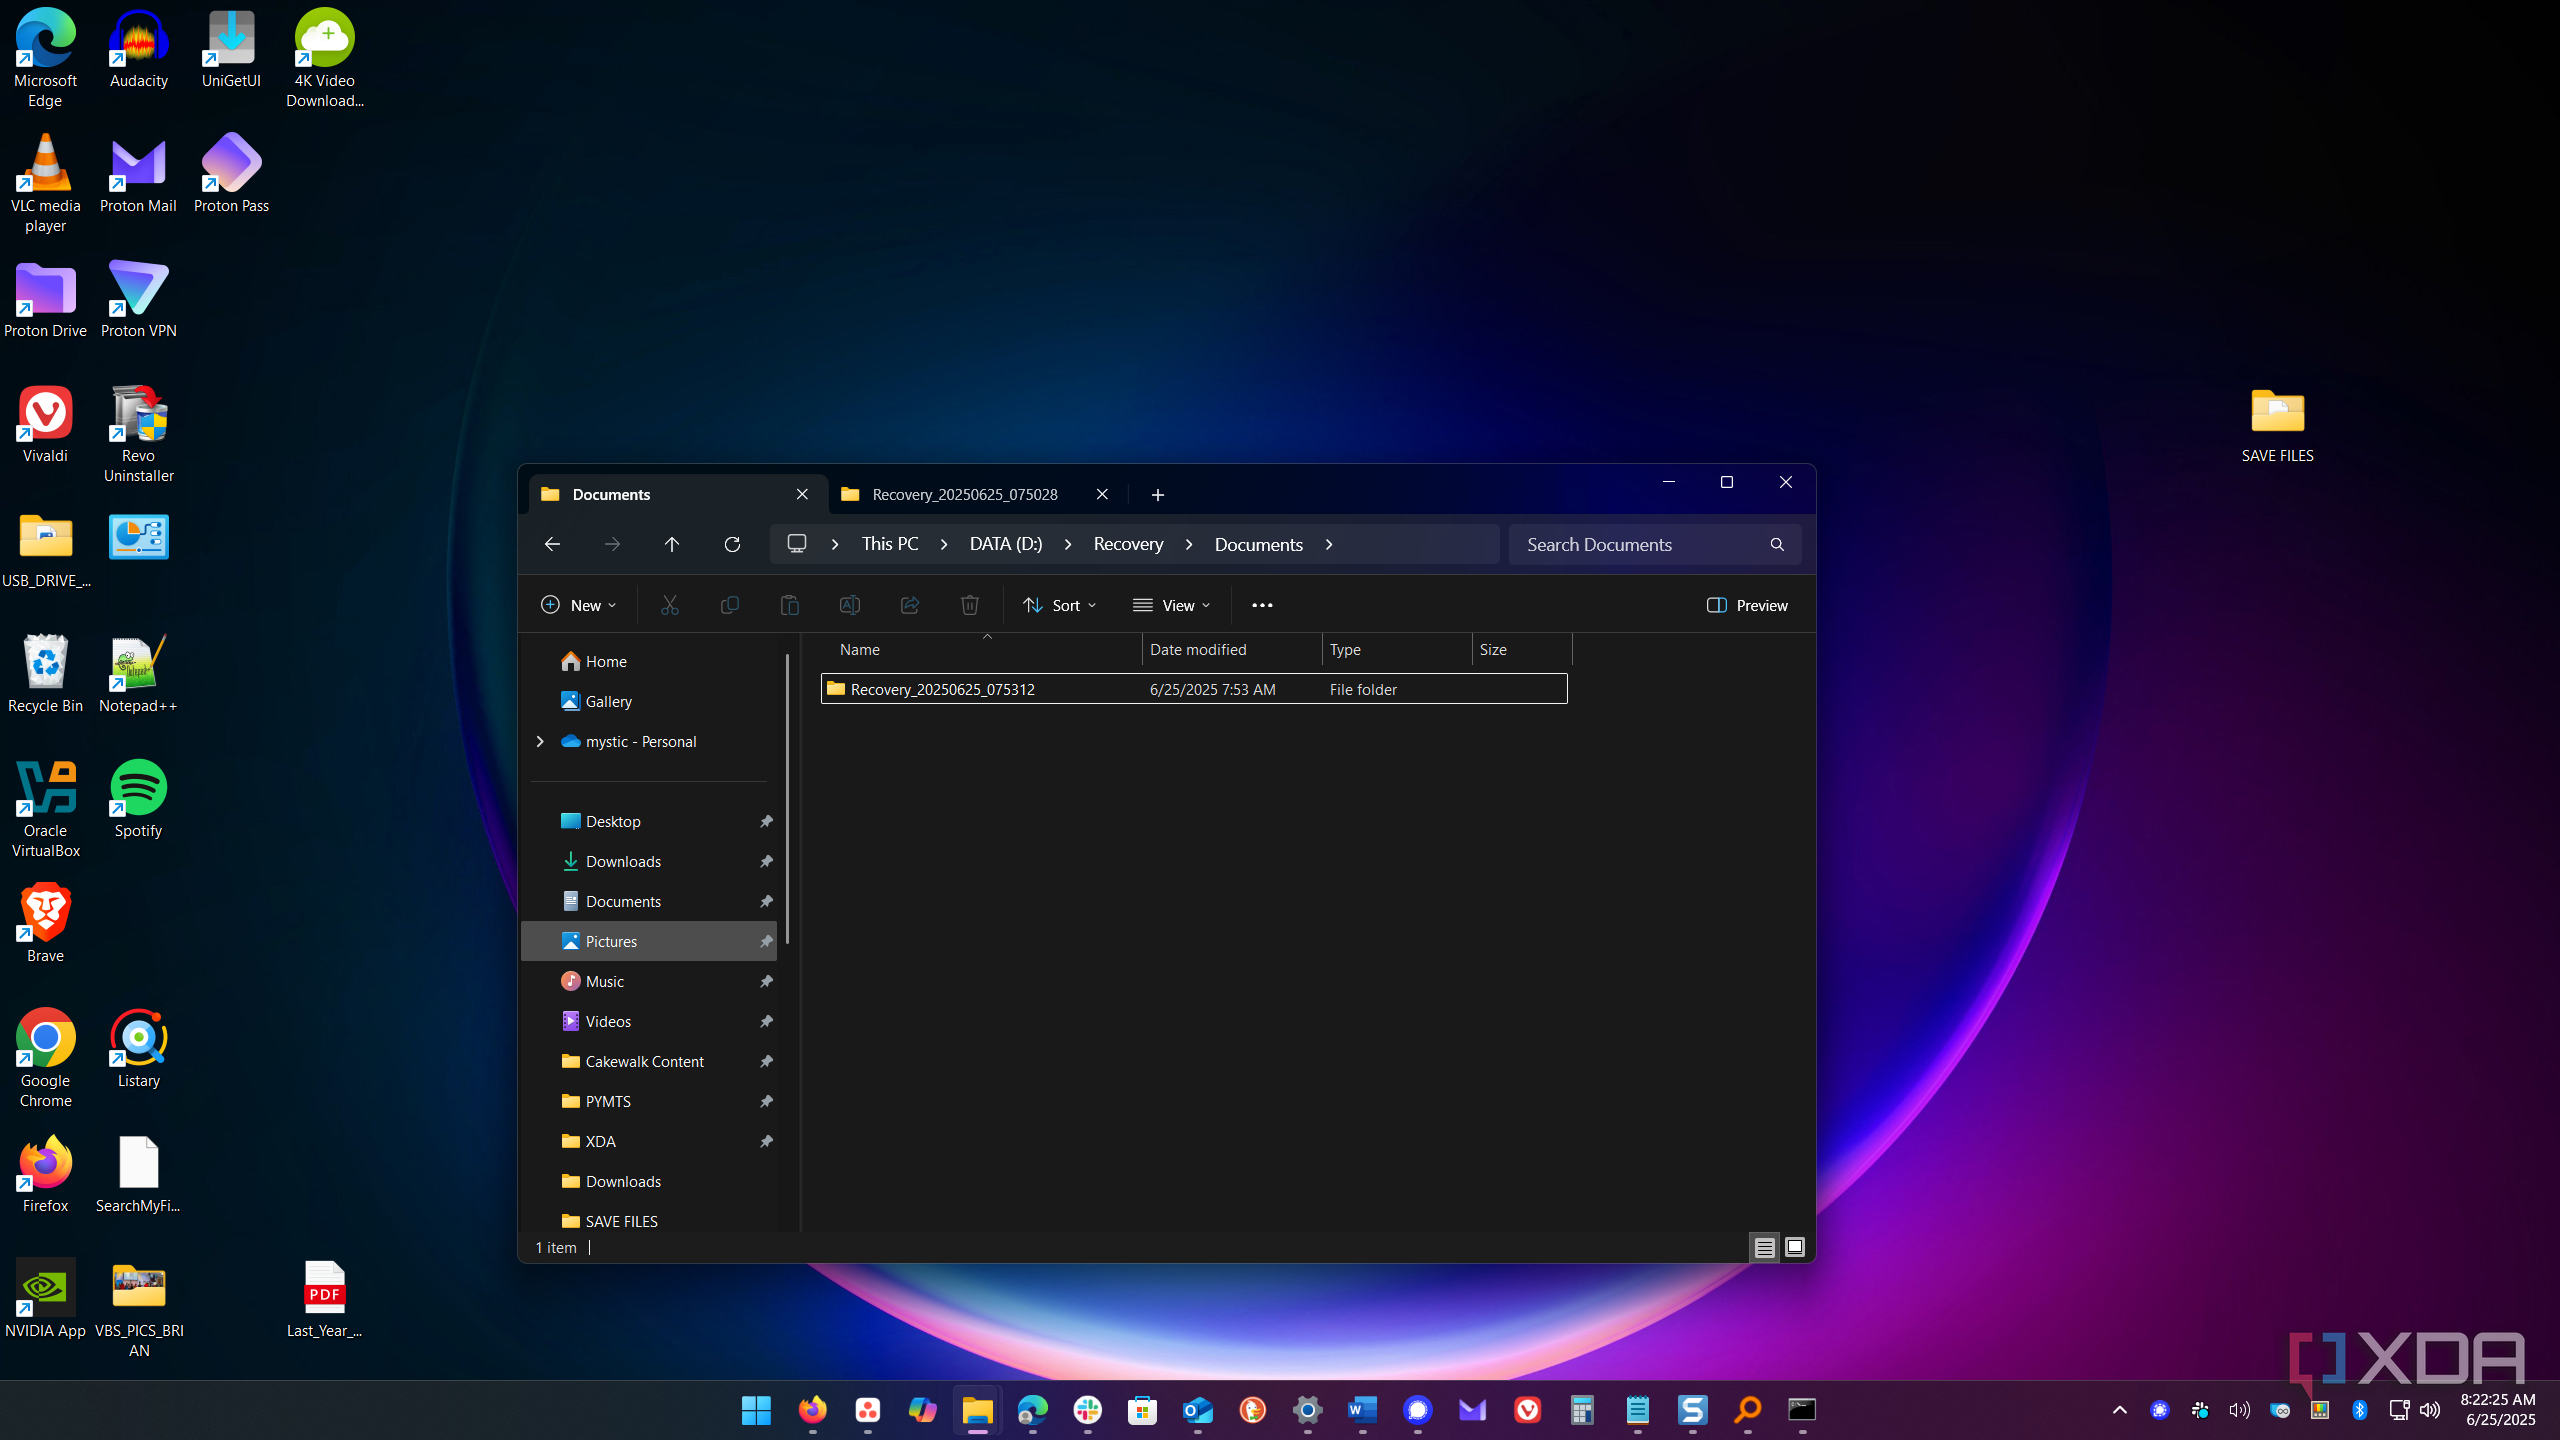The height and width of the screenshot is (1440, 2560).
Task: Open Pictures in the navigation pane
Action: coord(649,941)
